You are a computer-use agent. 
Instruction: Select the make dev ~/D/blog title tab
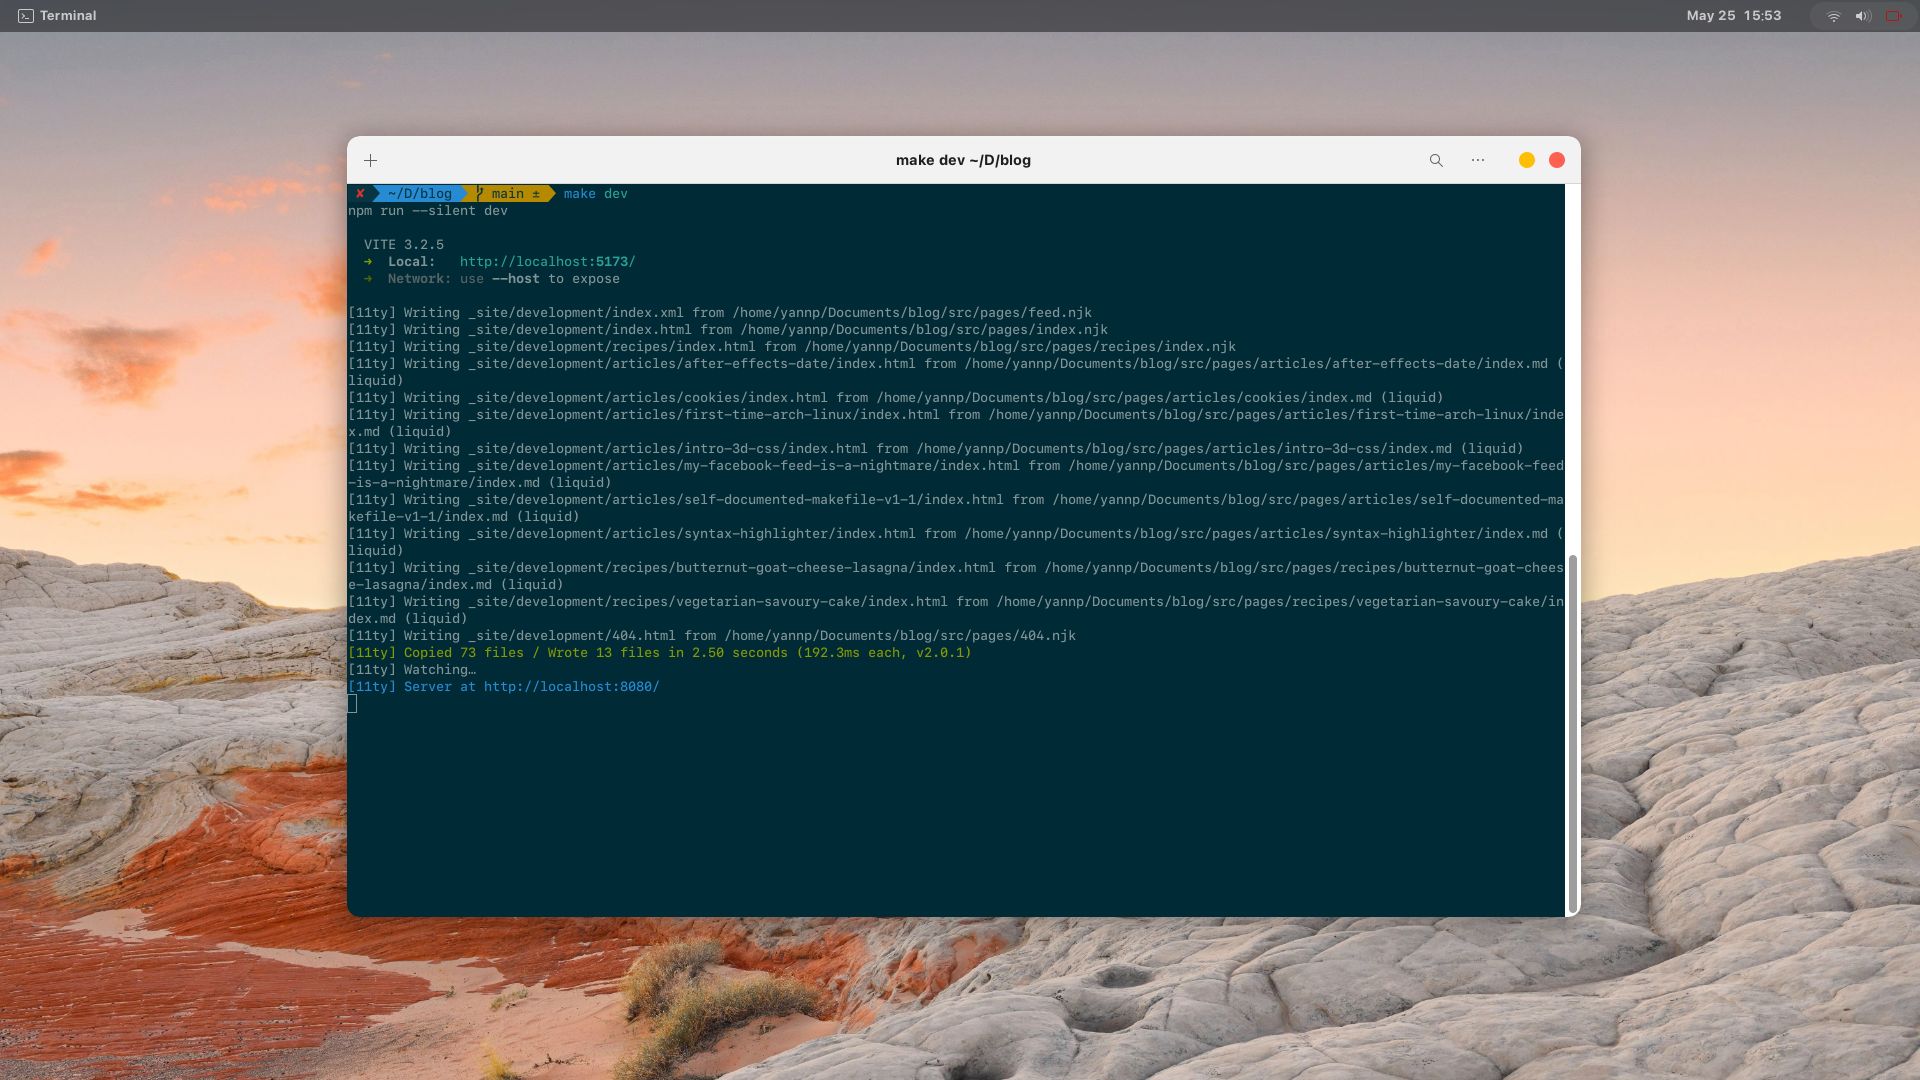click(x=962, y=160)
